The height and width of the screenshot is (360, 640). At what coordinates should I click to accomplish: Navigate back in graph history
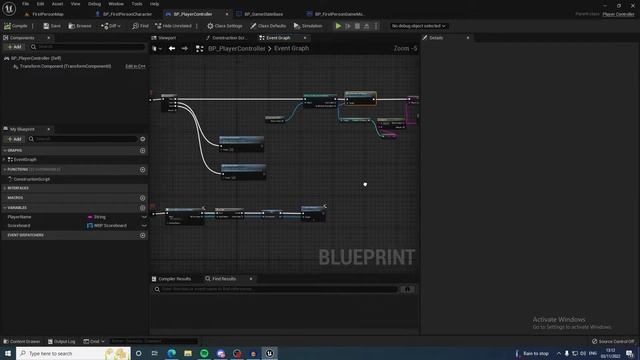[172, 49]
